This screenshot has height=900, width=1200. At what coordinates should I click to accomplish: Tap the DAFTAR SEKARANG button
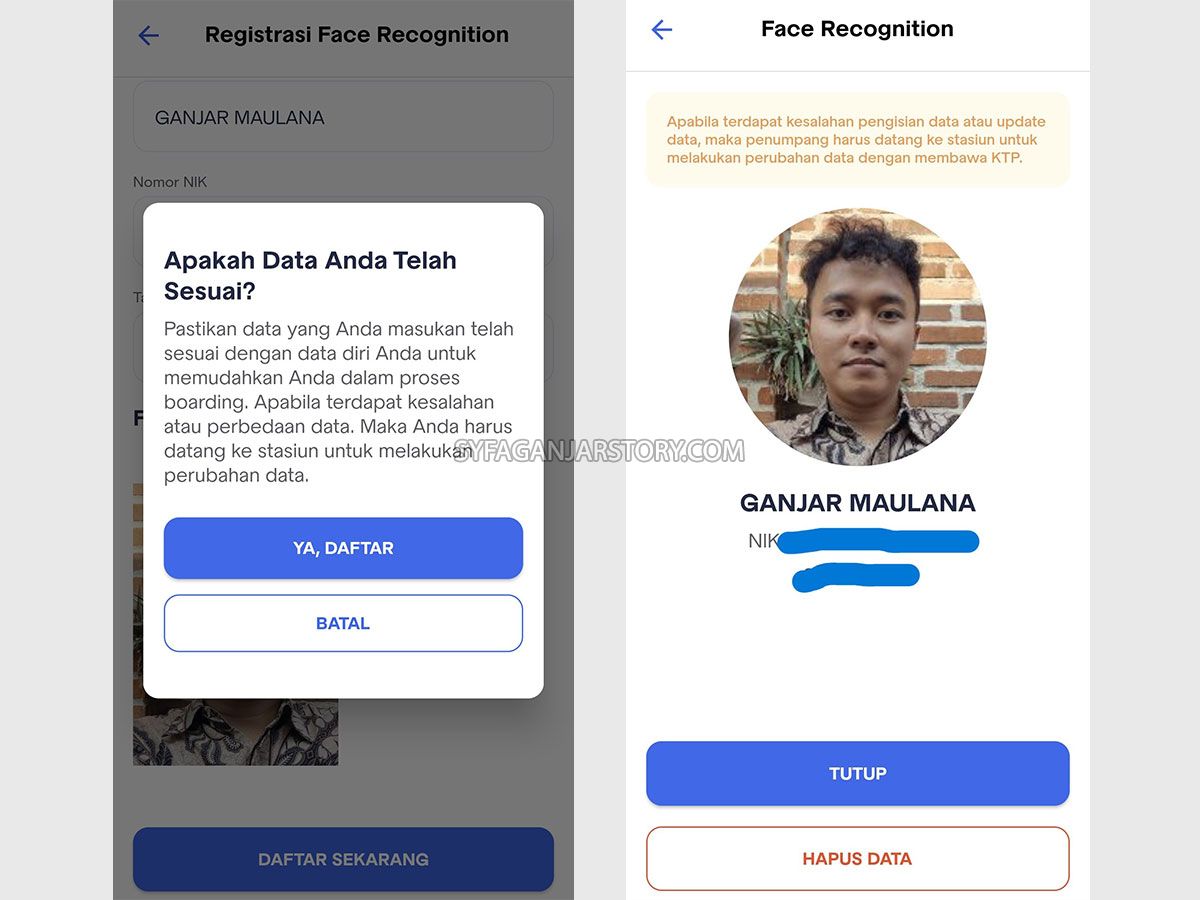point(343,859)
